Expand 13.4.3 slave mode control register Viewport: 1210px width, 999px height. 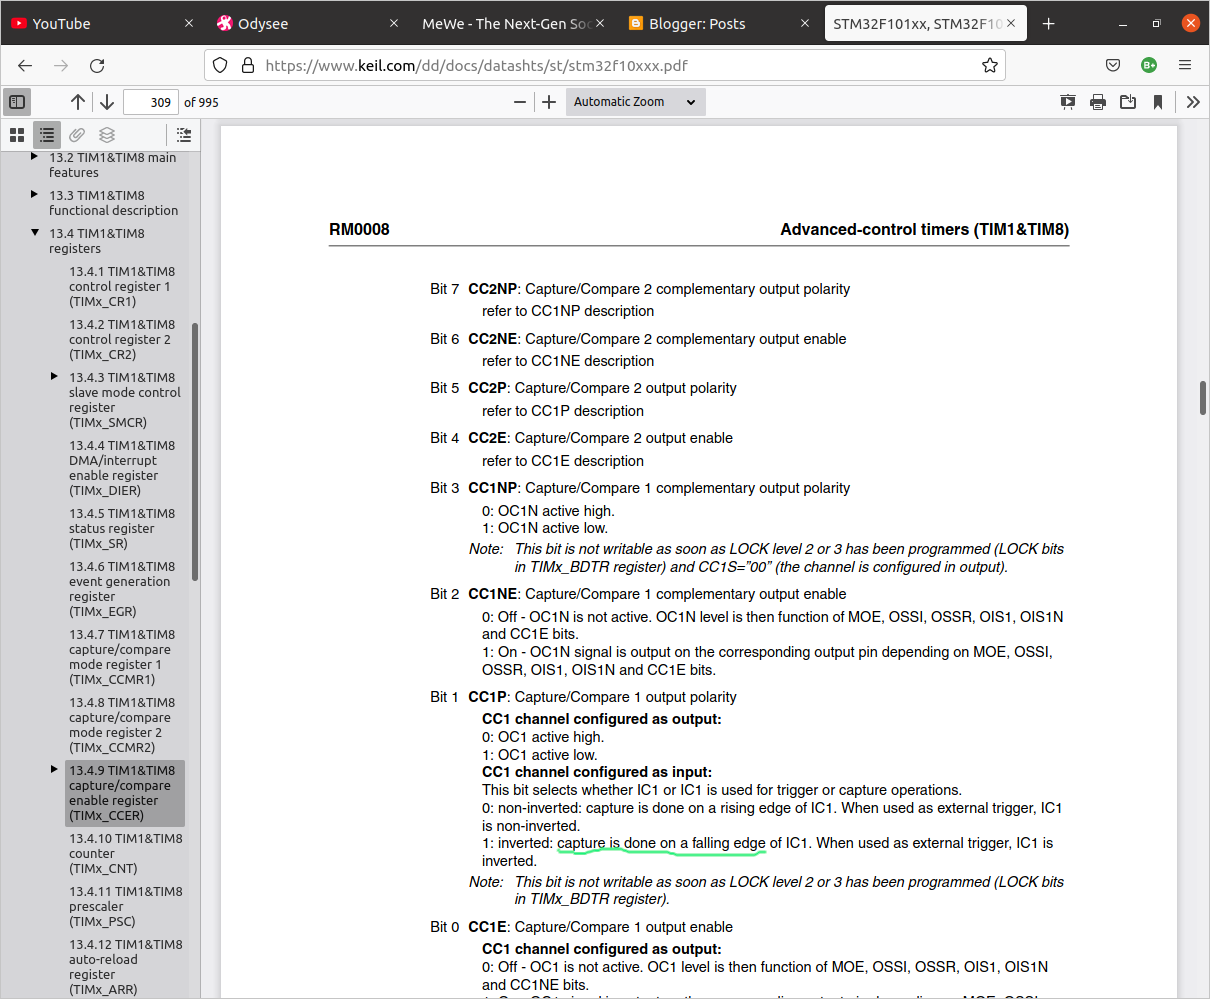(x=55, y=377)
